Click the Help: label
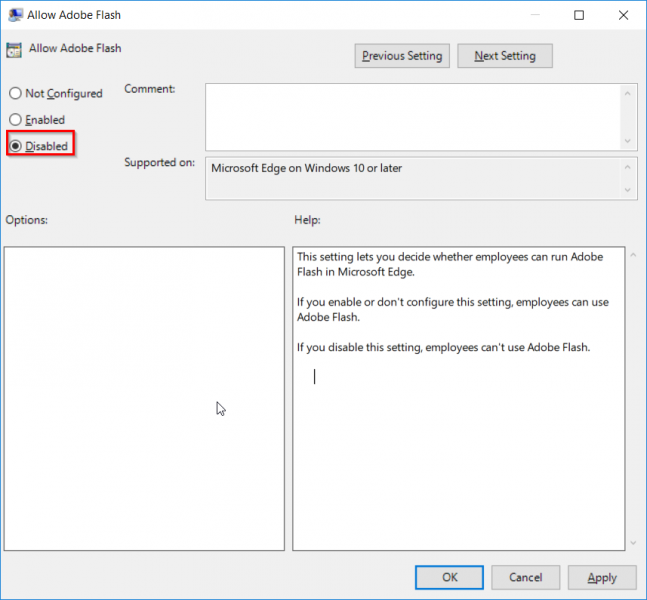647x600 pixels. click(x=307, y=220)
